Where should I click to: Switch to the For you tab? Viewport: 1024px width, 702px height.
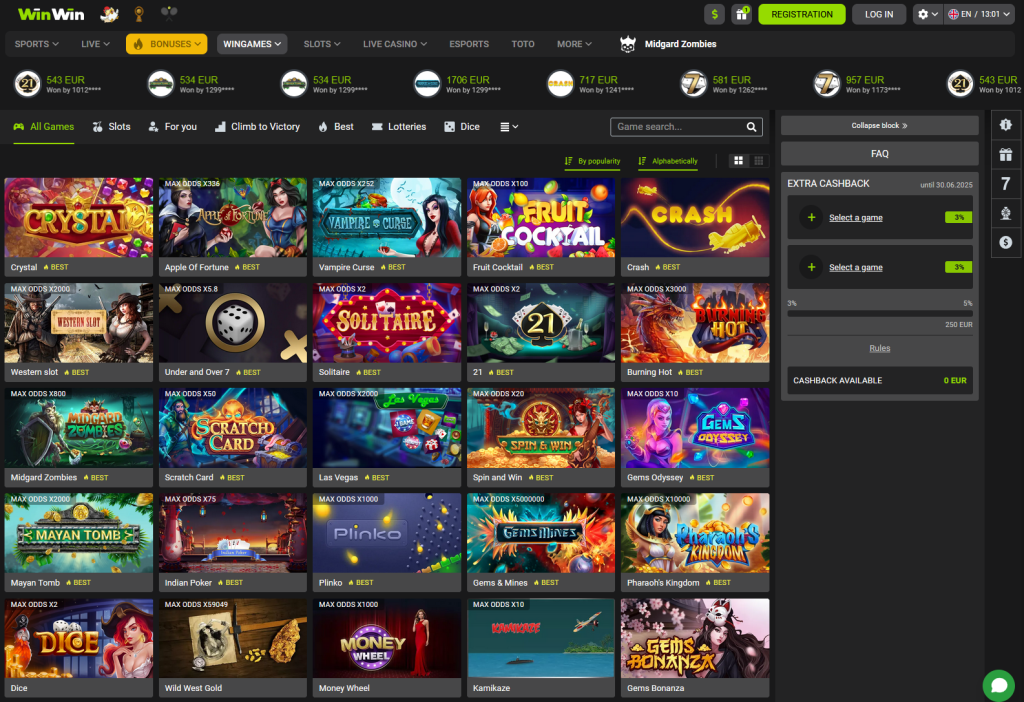coord(172,127)
